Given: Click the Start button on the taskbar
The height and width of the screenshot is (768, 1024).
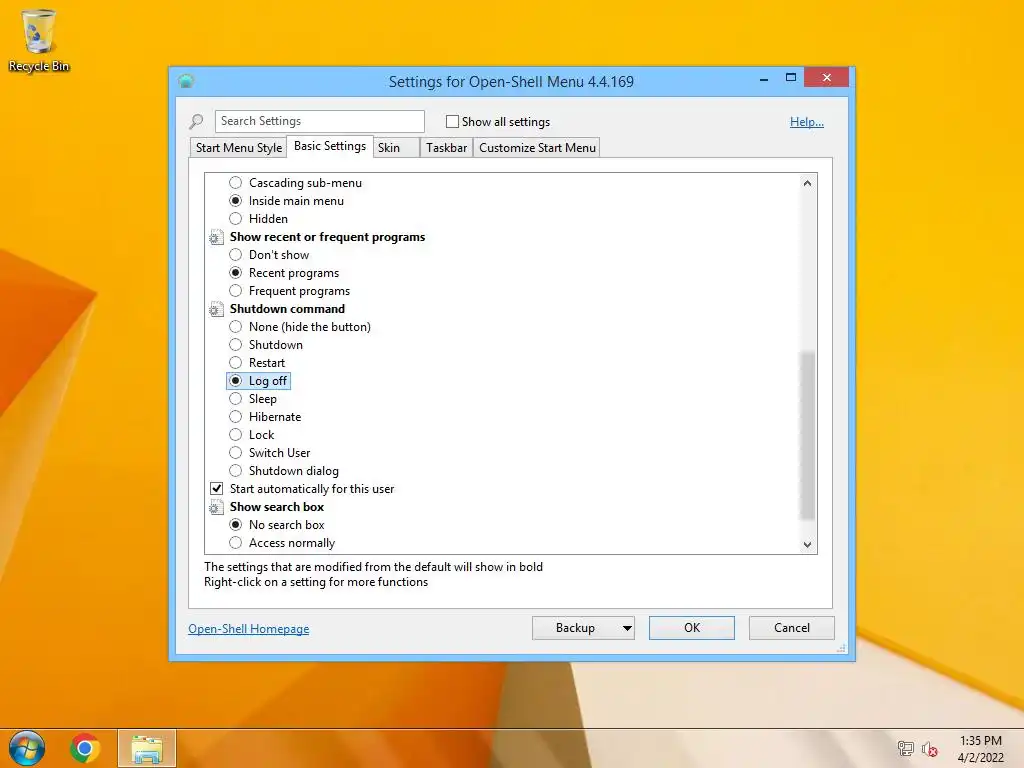Looking at the screenshot, I should point(27,748).
